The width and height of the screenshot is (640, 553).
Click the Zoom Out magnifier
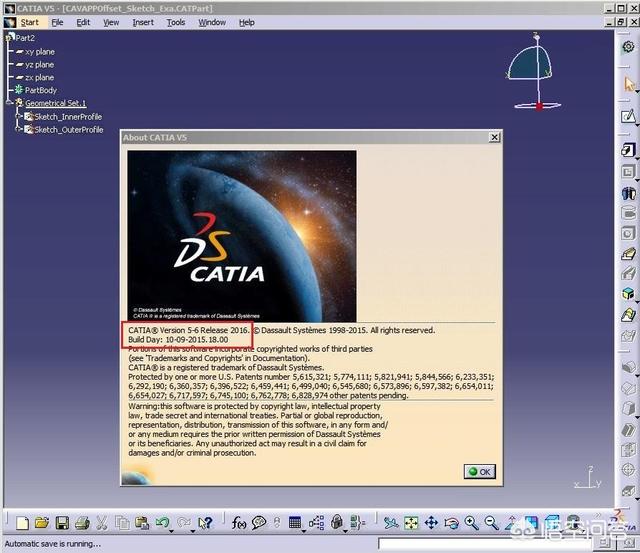point(491,523)
